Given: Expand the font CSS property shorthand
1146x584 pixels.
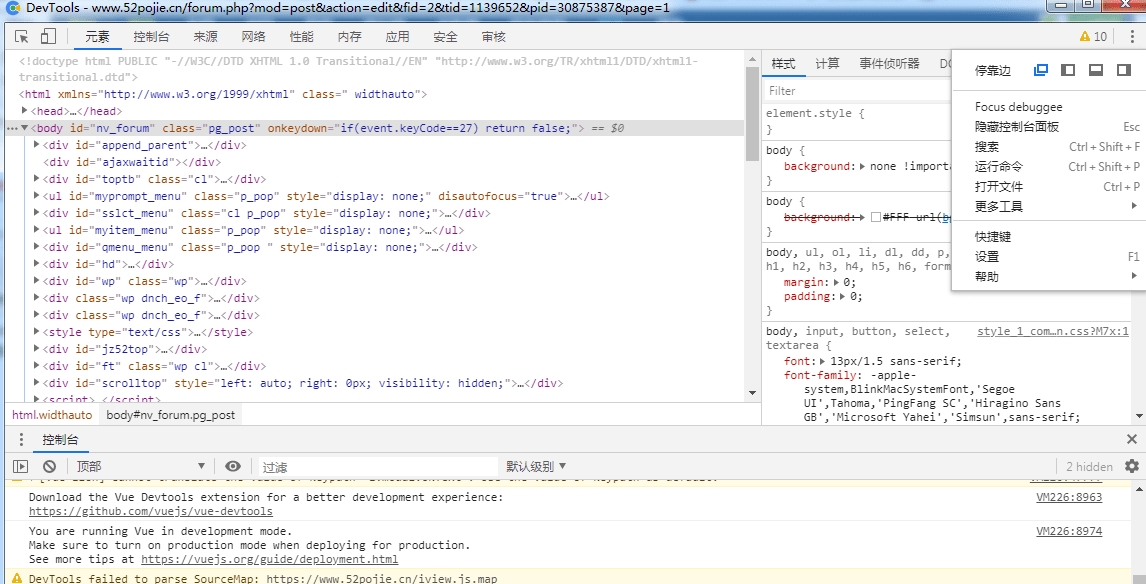Looking at the screenshot, I should pos(824,361).
